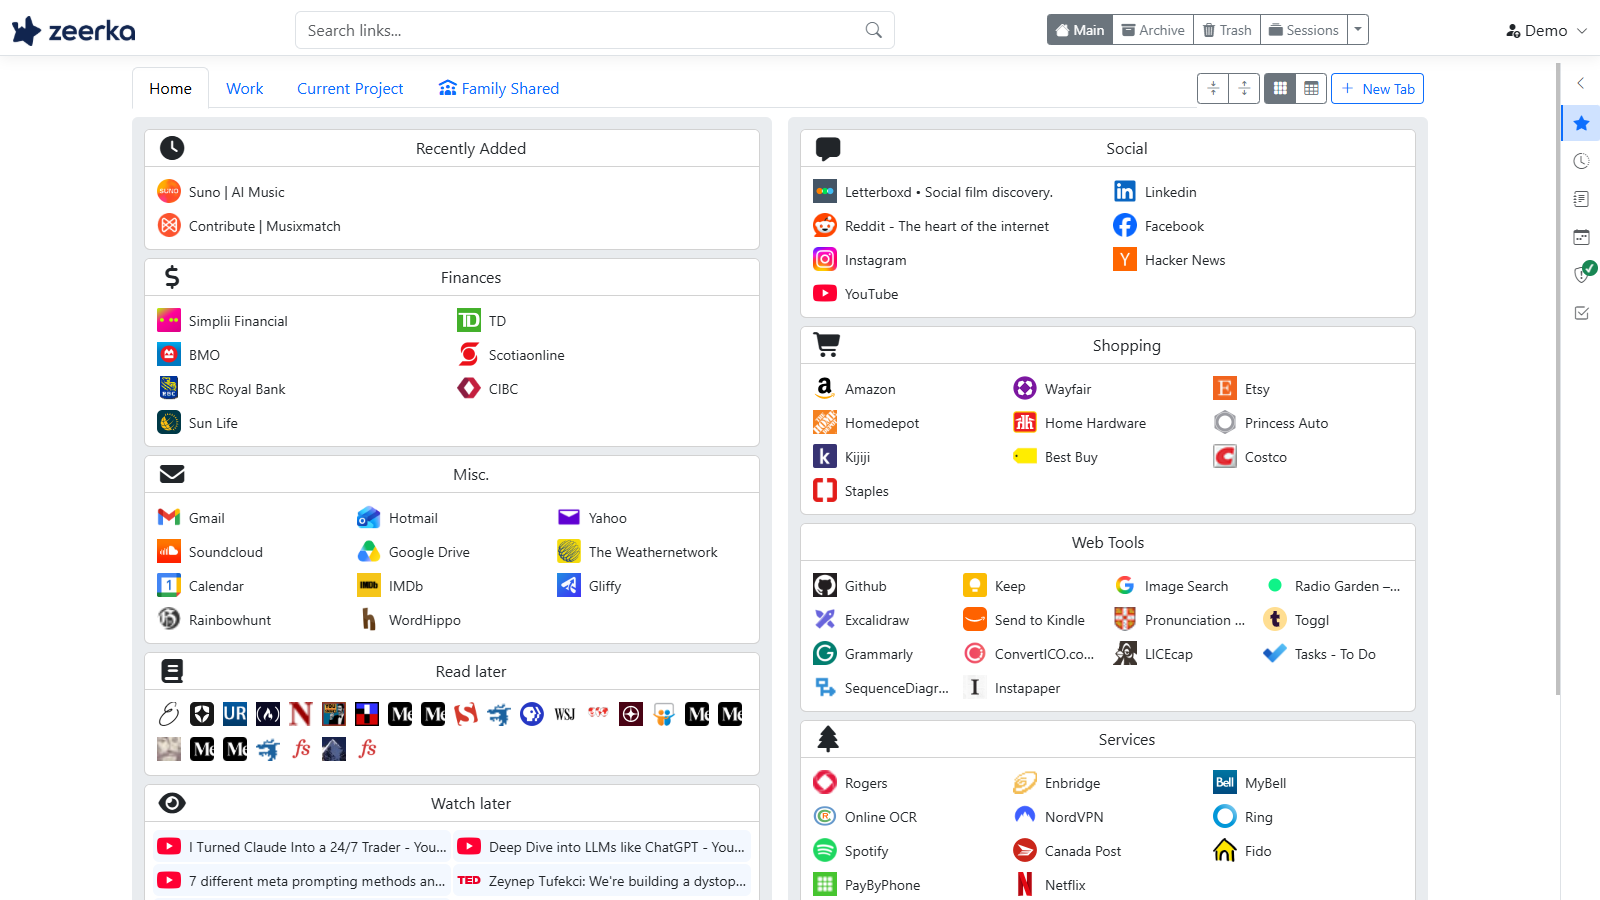Click the magnifier search icon
The image size is (1600, 900).
[873, 30]
